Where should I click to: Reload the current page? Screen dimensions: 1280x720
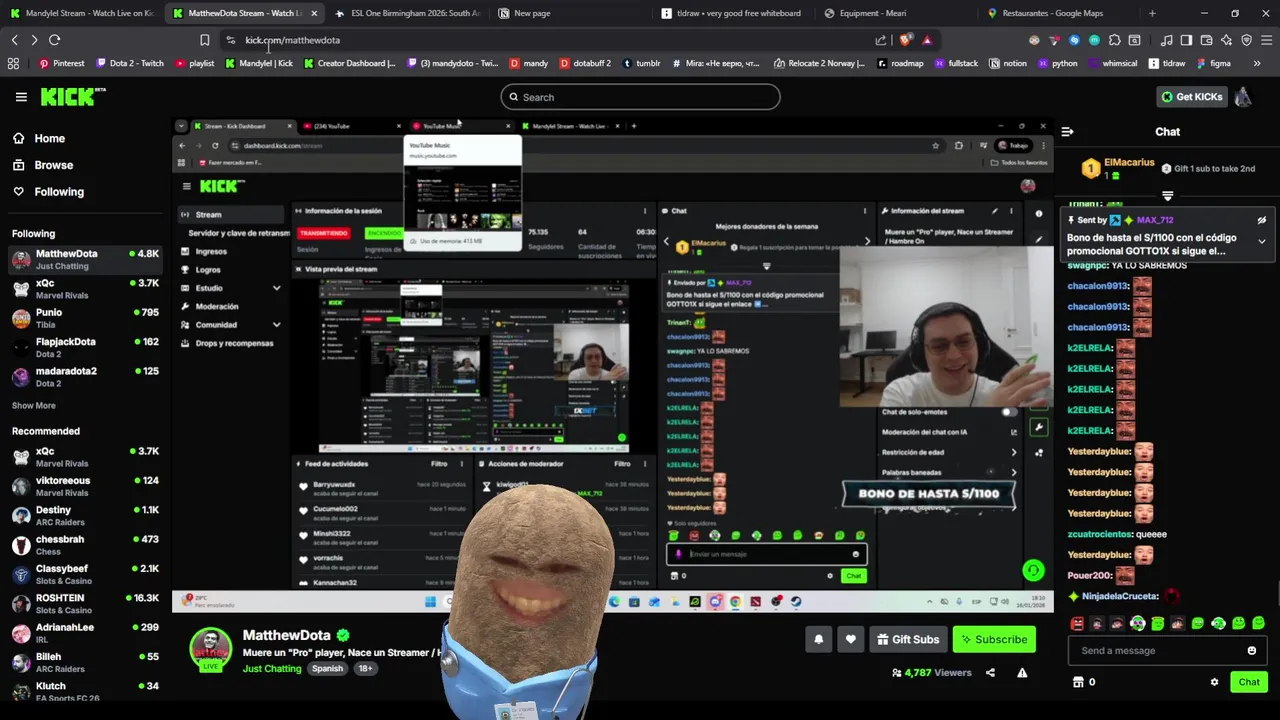click(55, 40)
